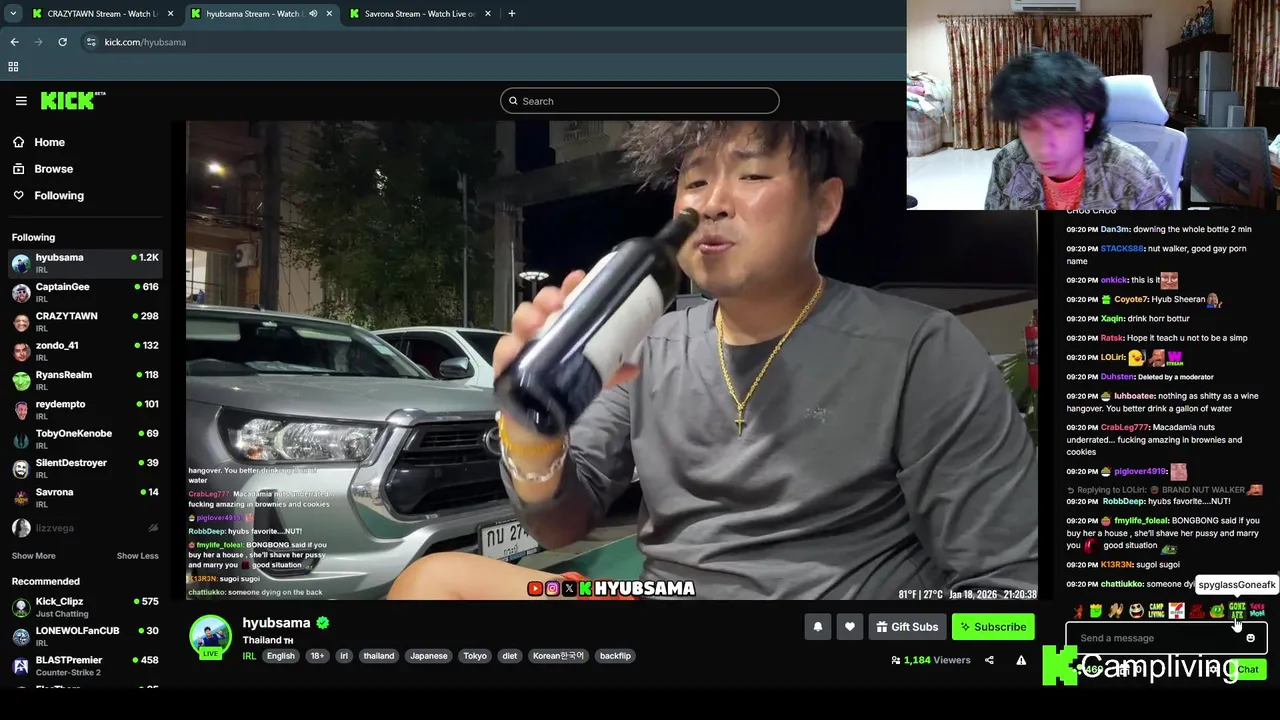1280x720 pixels.
Task: Click the IRL category link
Action: click(249, 656)
